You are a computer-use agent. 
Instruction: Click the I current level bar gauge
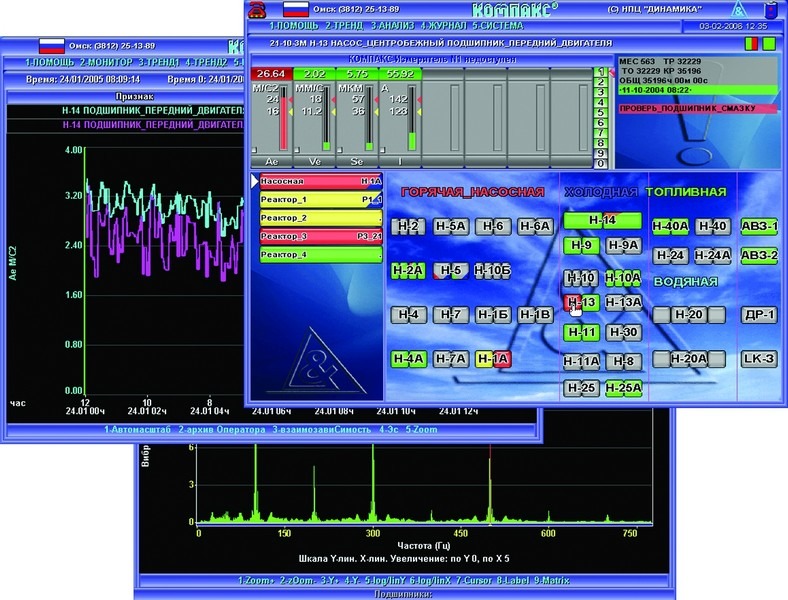pos(412,118)
